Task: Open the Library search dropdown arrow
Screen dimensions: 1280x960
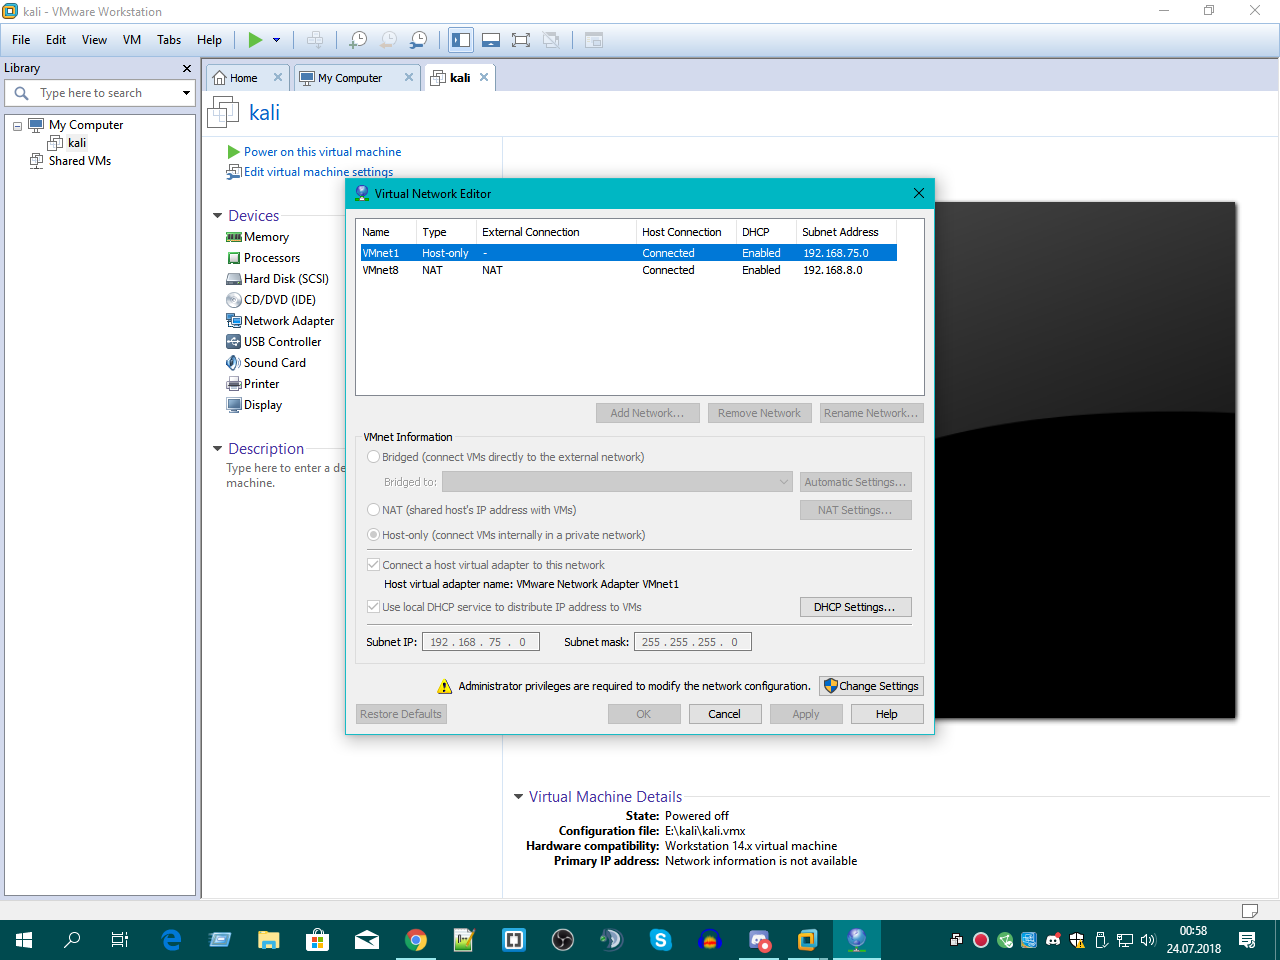Action: click(186, 93)
